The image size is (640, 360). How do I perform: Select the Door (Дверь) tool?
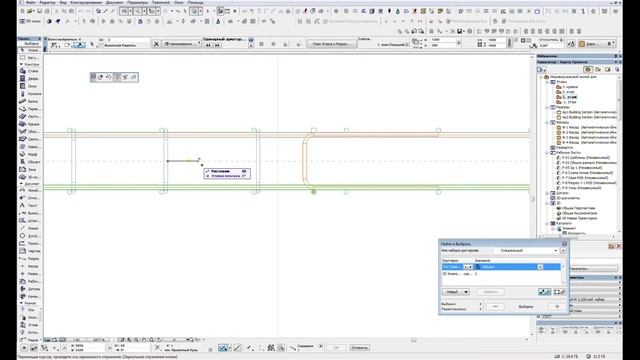29,78
